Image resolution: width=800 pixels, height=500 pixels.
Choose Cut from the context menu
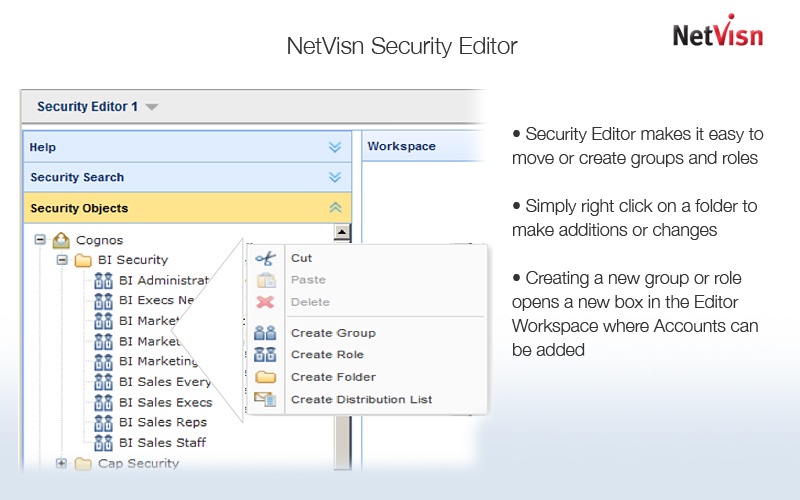point(301,258)
